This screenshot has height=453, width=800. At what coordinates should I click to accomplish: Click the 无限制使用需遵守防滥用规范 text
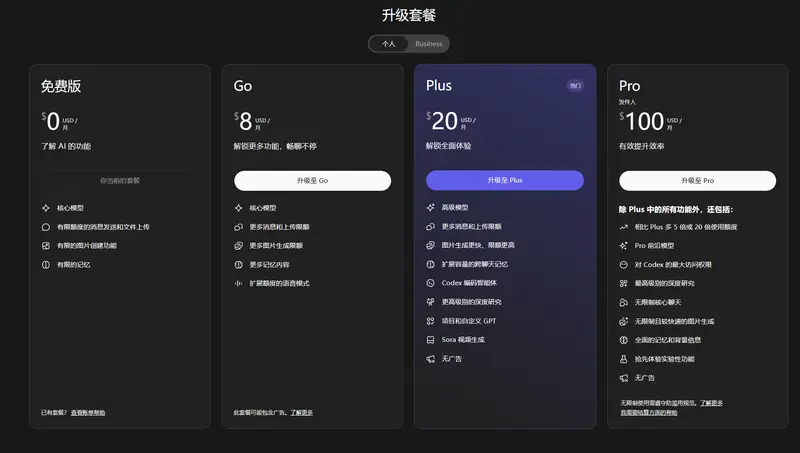(x=659, y=403)
